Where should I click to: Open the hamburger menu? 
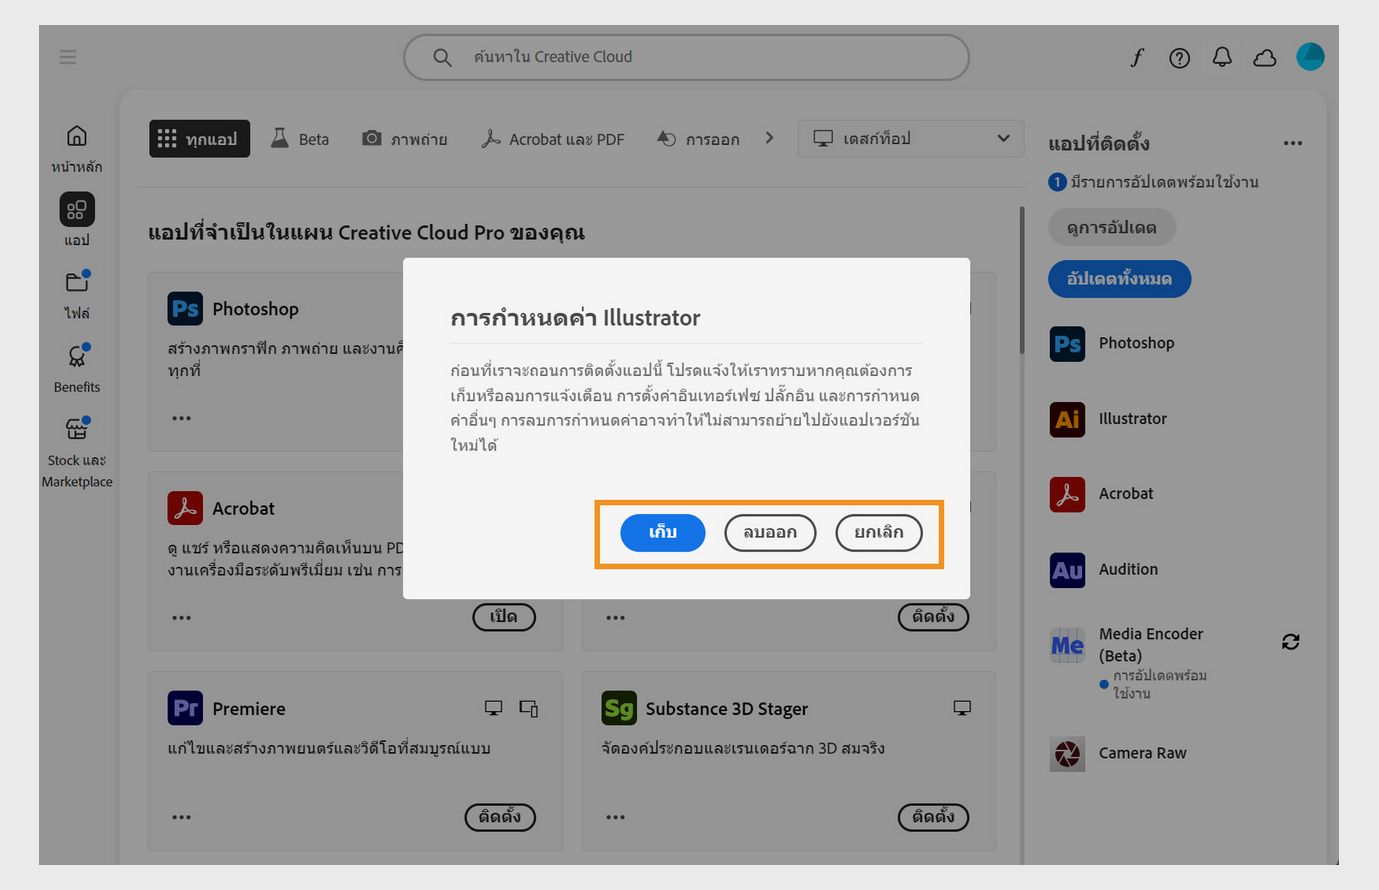pyautogui.click(x=68, y=57)
